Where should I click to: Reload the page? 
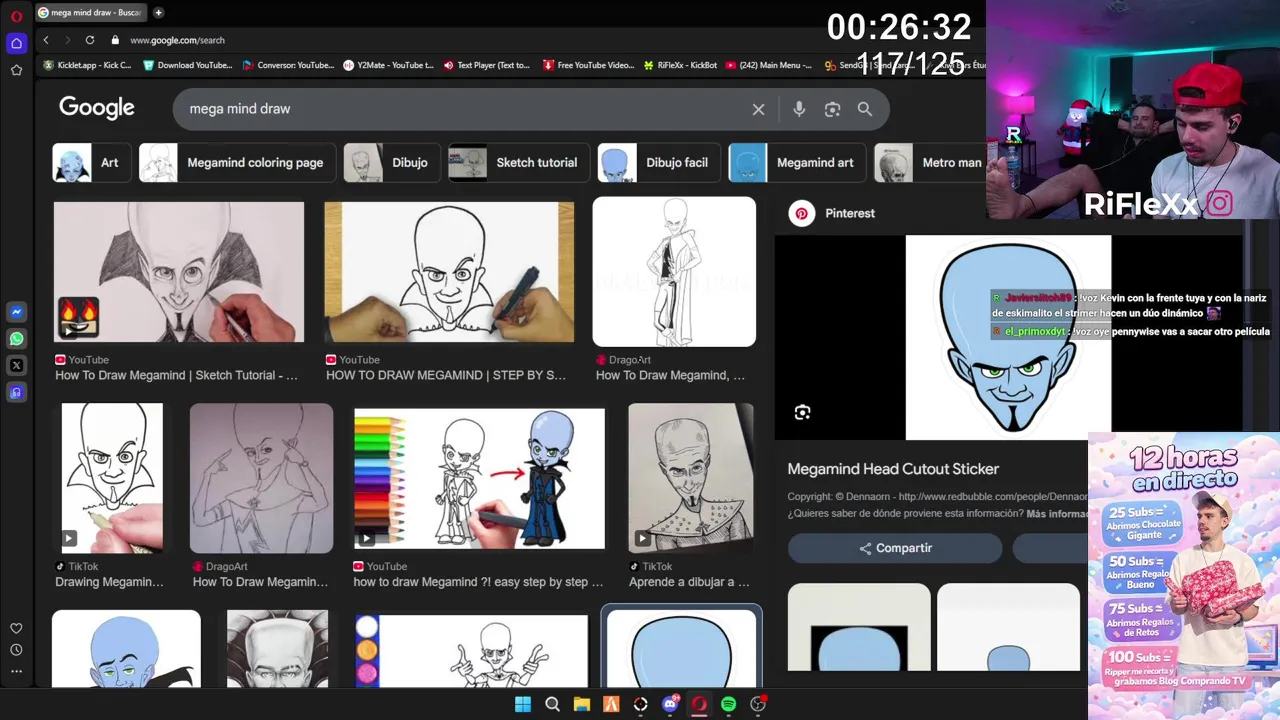pos(90,40)
